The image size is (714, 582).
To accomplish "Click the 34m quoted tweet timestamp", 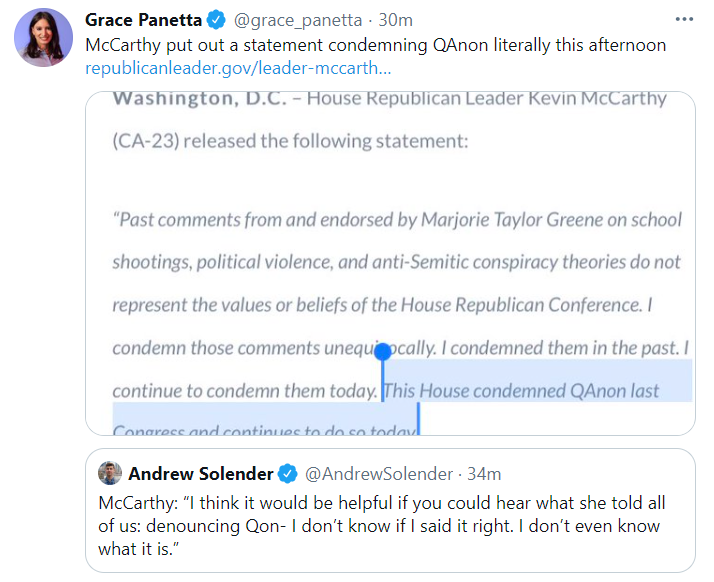I will (x=484, y=473).
